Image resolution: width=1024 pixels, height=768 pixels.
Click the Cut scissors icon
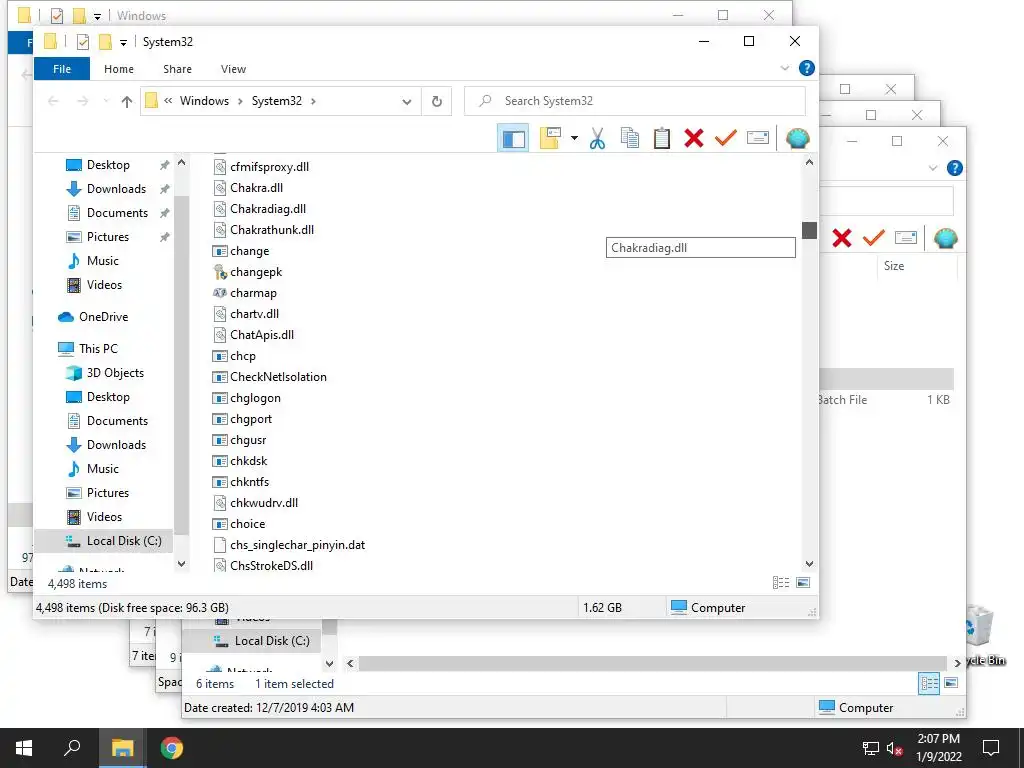tap(597, 138)
